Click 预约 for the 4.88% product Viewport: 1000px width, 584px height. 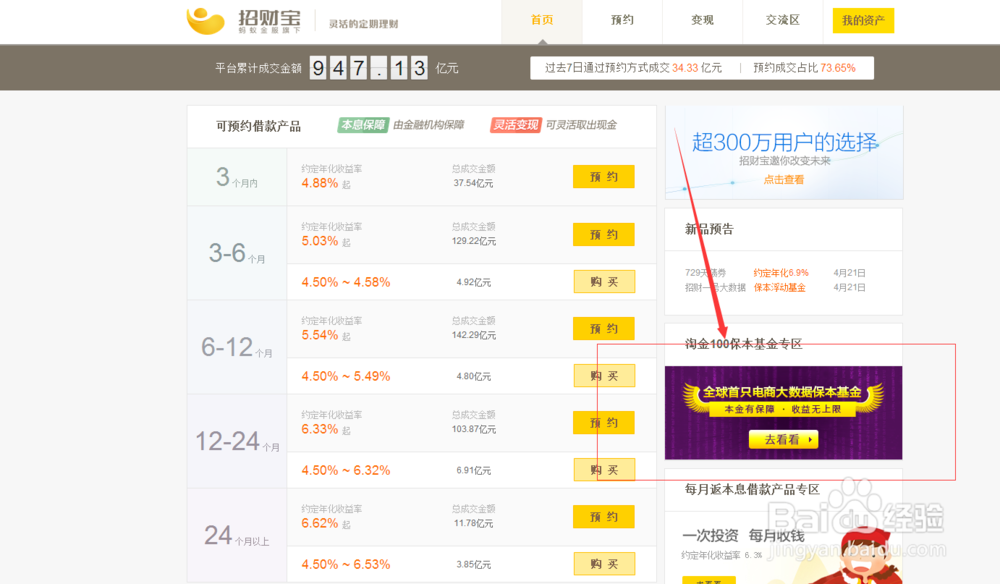603,177
